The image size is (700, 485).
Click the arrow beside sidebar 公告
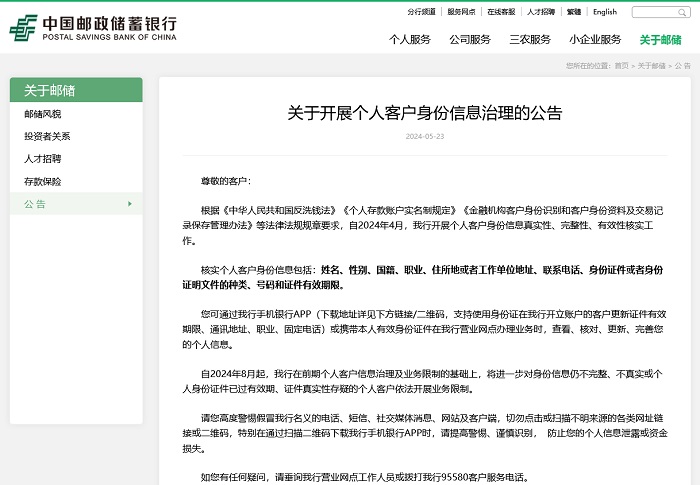click(130, 204)
